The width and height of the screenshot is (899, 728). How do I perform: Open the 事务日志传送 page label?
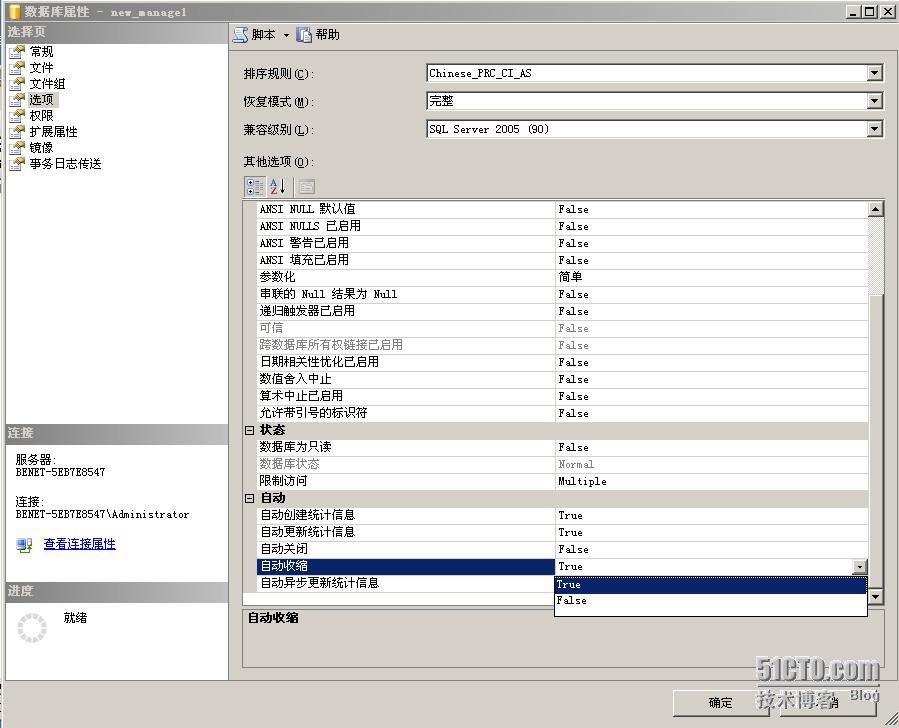point(65,164)
